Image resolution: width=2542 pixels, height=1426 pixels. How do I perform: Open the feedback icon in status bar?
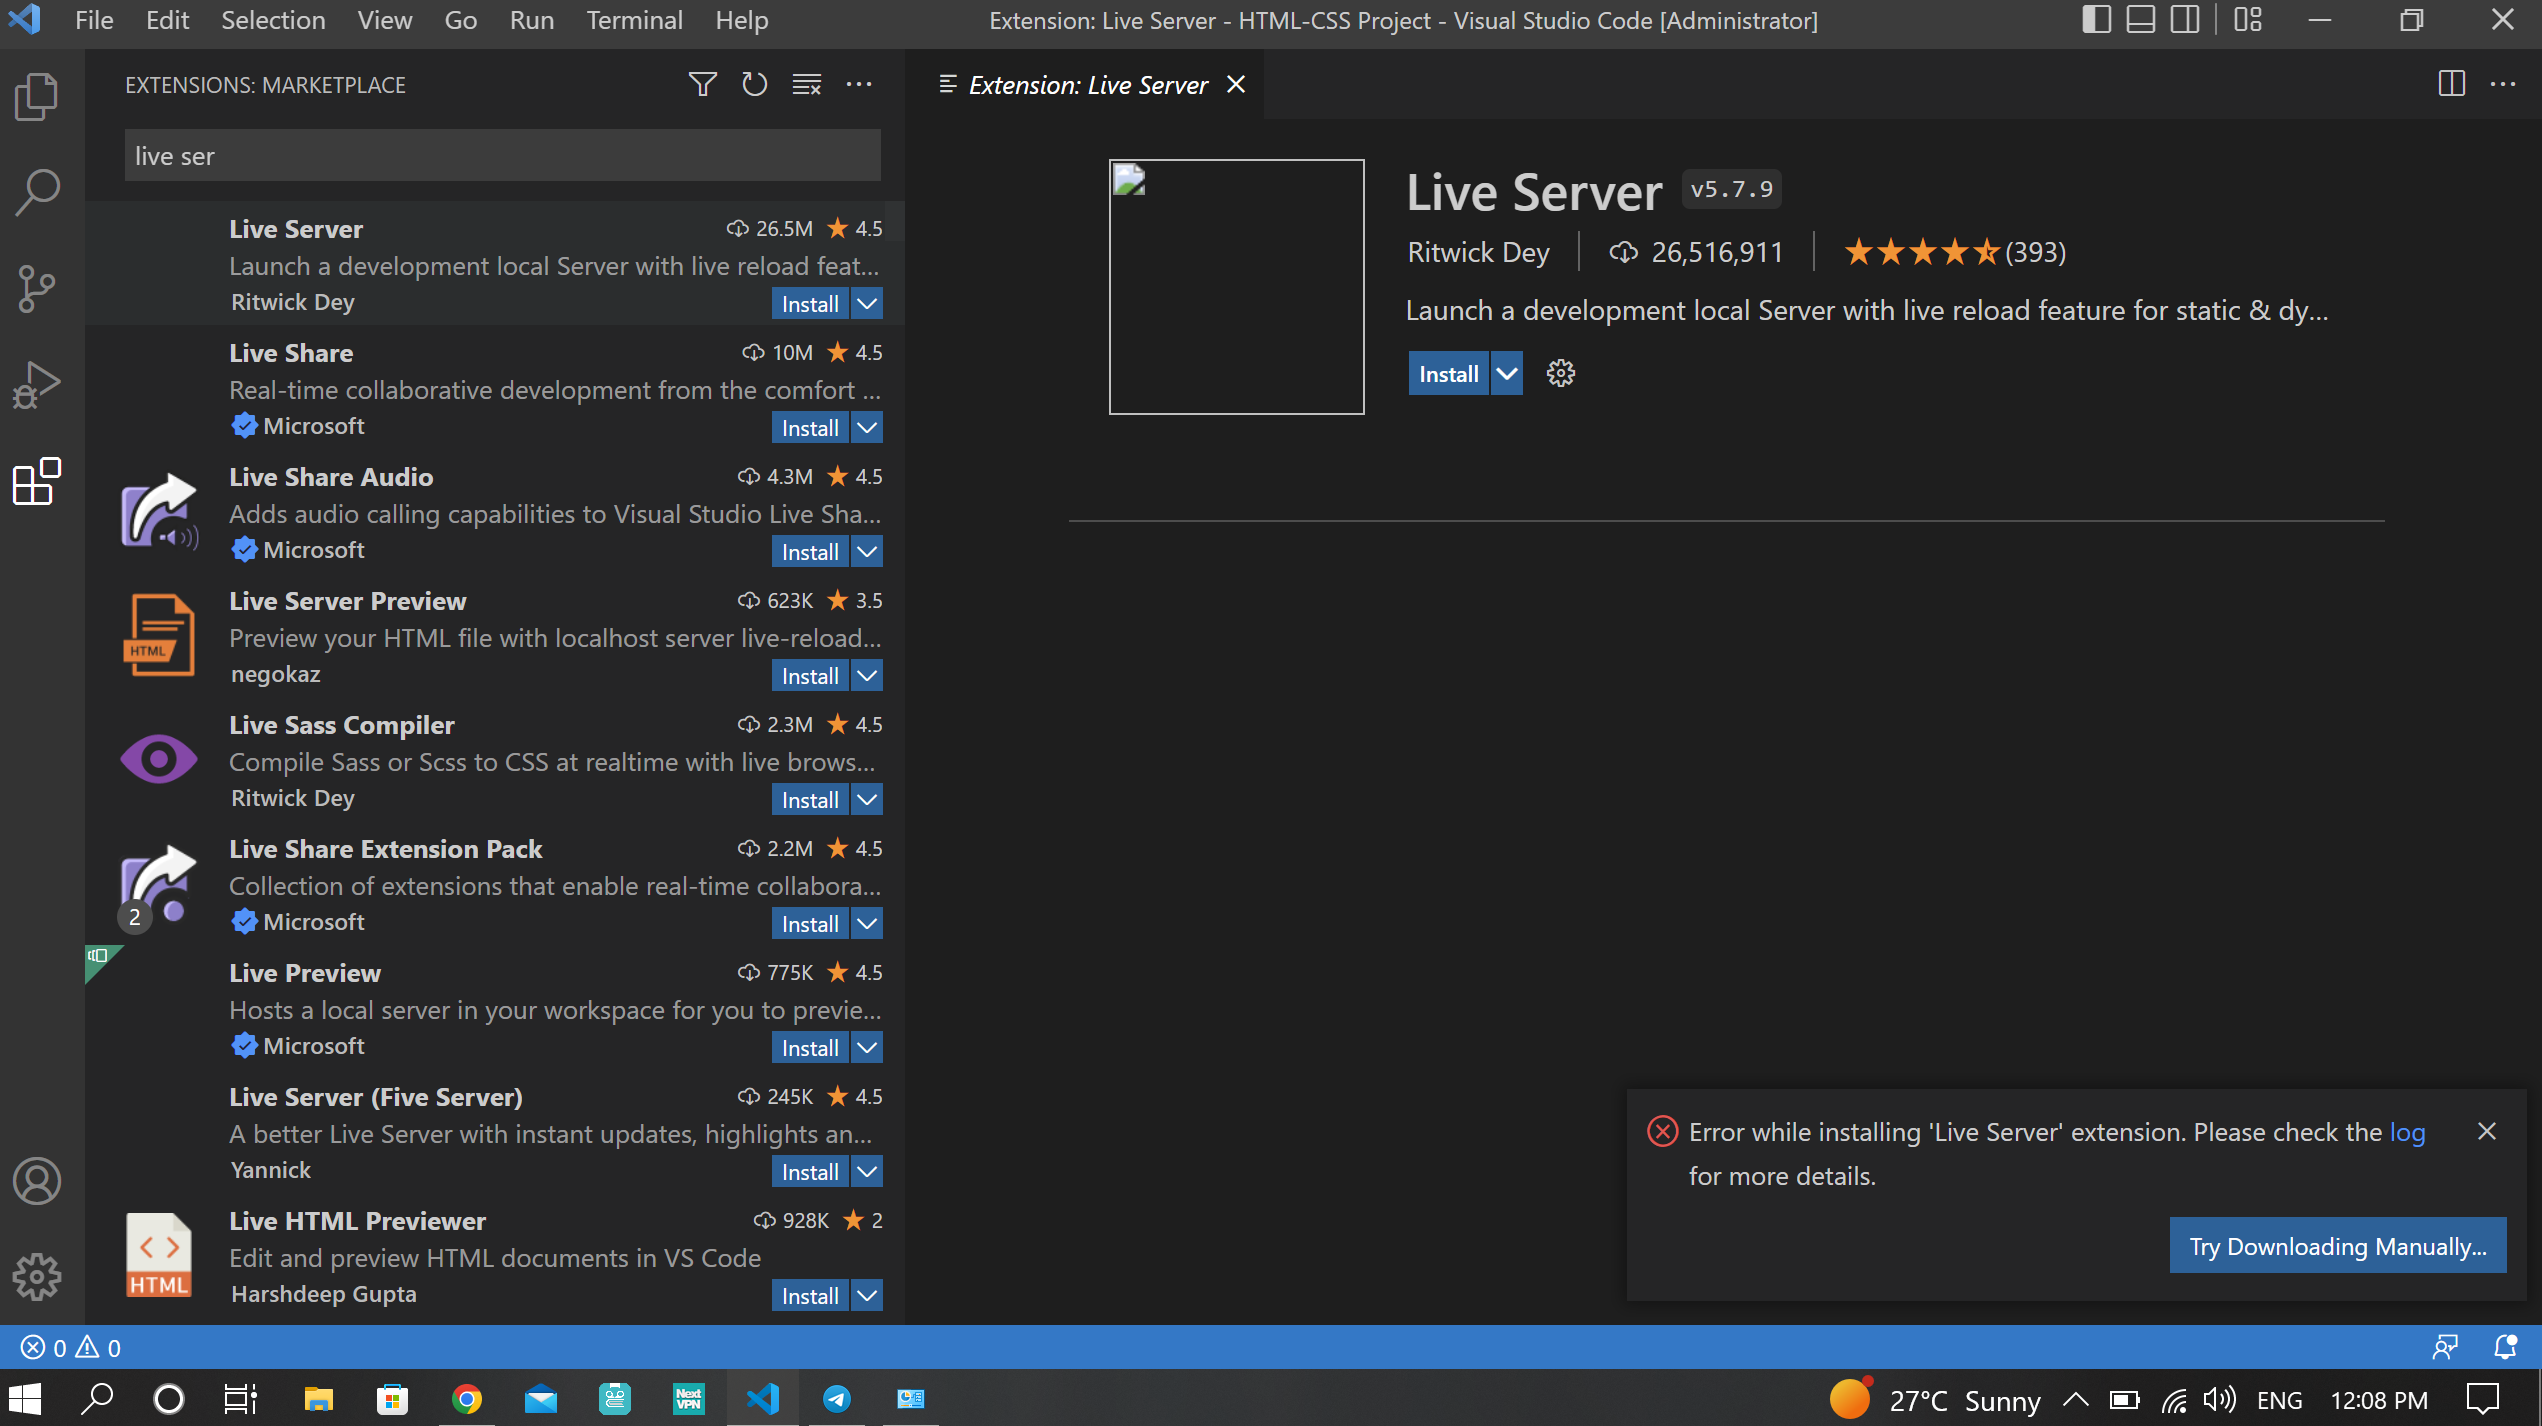(2445, 1348)
